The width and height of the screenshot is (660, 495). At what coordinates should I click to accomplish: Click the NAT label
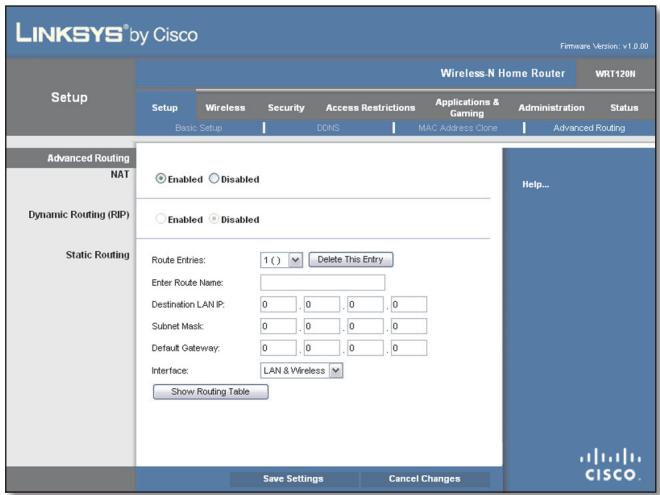[x=120, y=174]
